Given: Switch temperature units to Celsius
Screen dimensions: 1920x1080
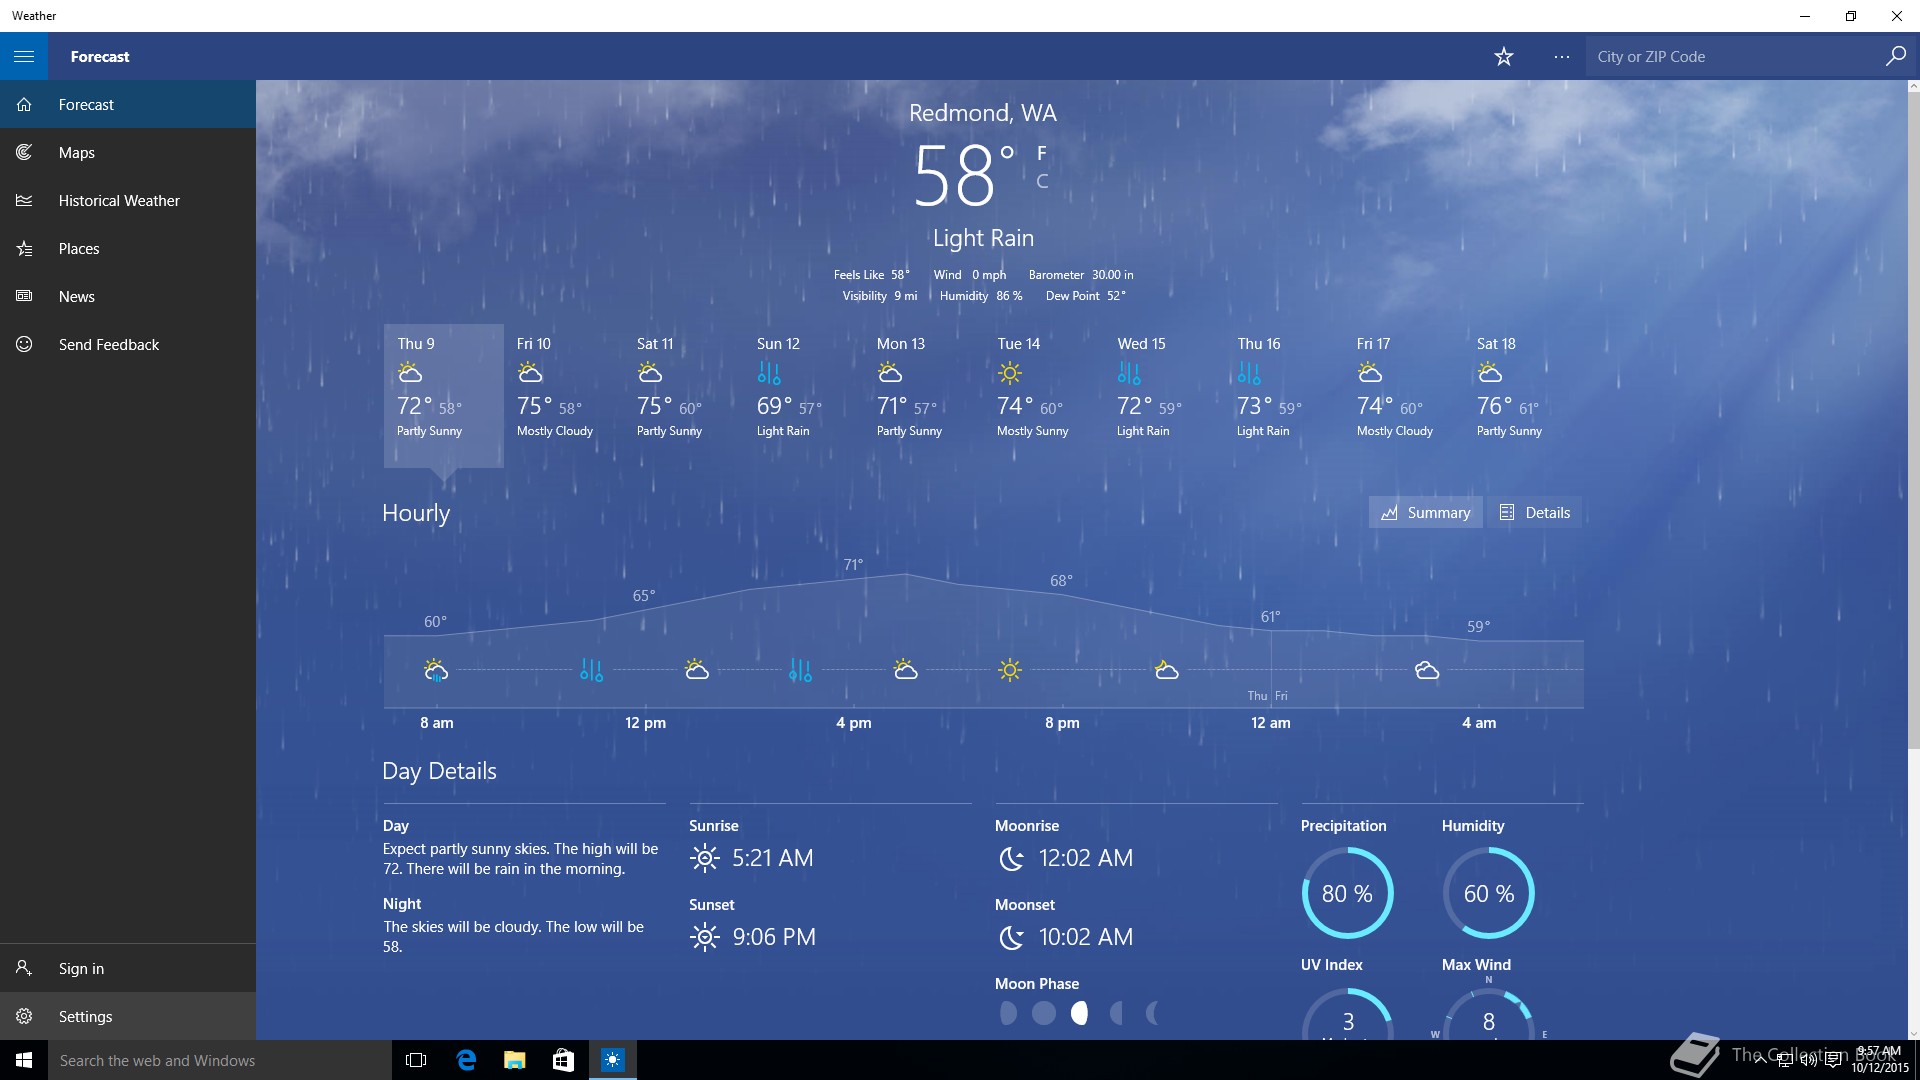Looking at the screenshot, I should [1042, 181].
